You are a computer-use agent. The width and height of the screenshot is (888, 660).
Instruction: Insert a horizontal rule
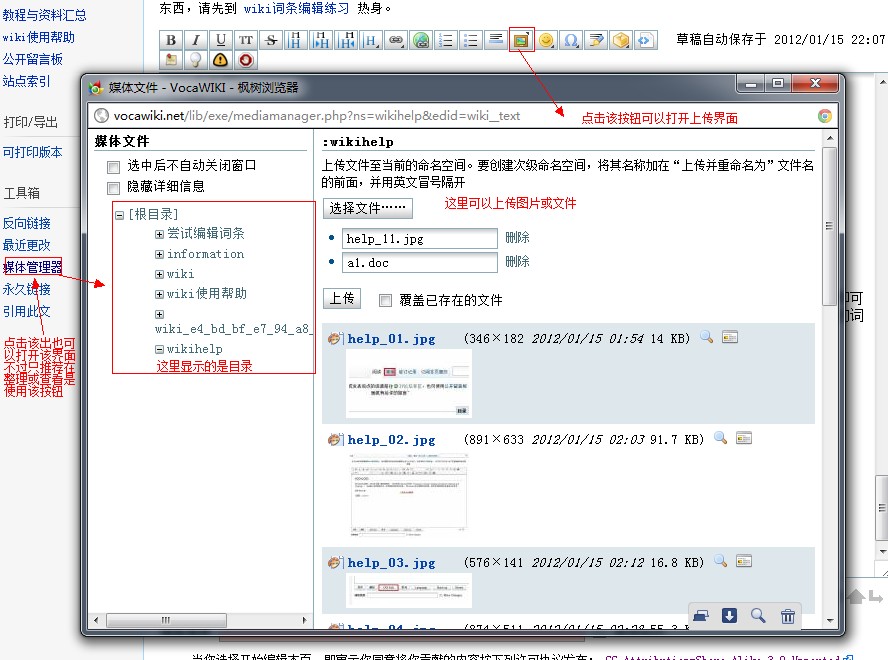[x=496, y=40]
